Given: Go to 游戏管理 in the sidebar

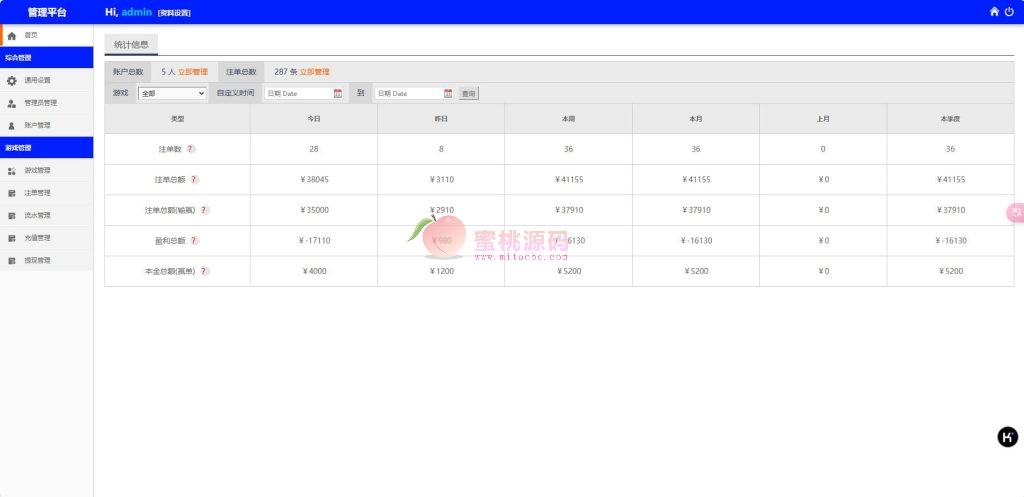Looking at the screenshot, I should coord(37,171).
